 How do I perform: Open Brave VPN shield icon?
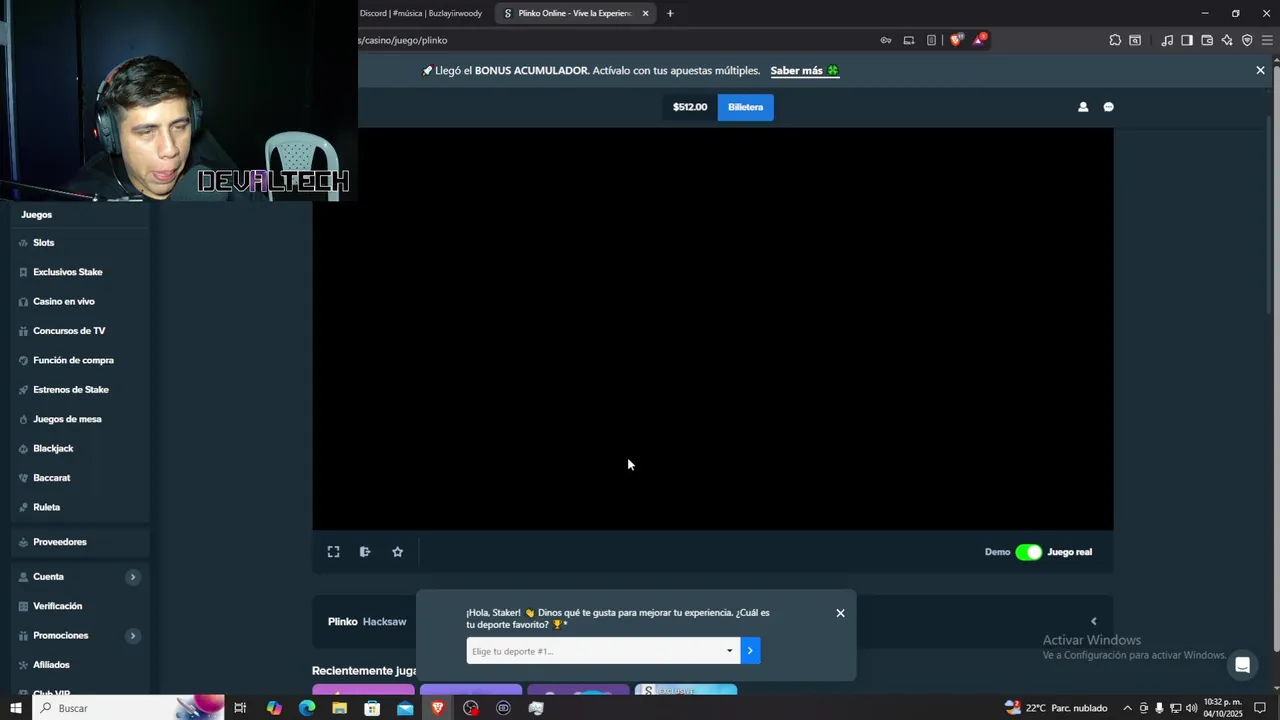(1247, 40)
